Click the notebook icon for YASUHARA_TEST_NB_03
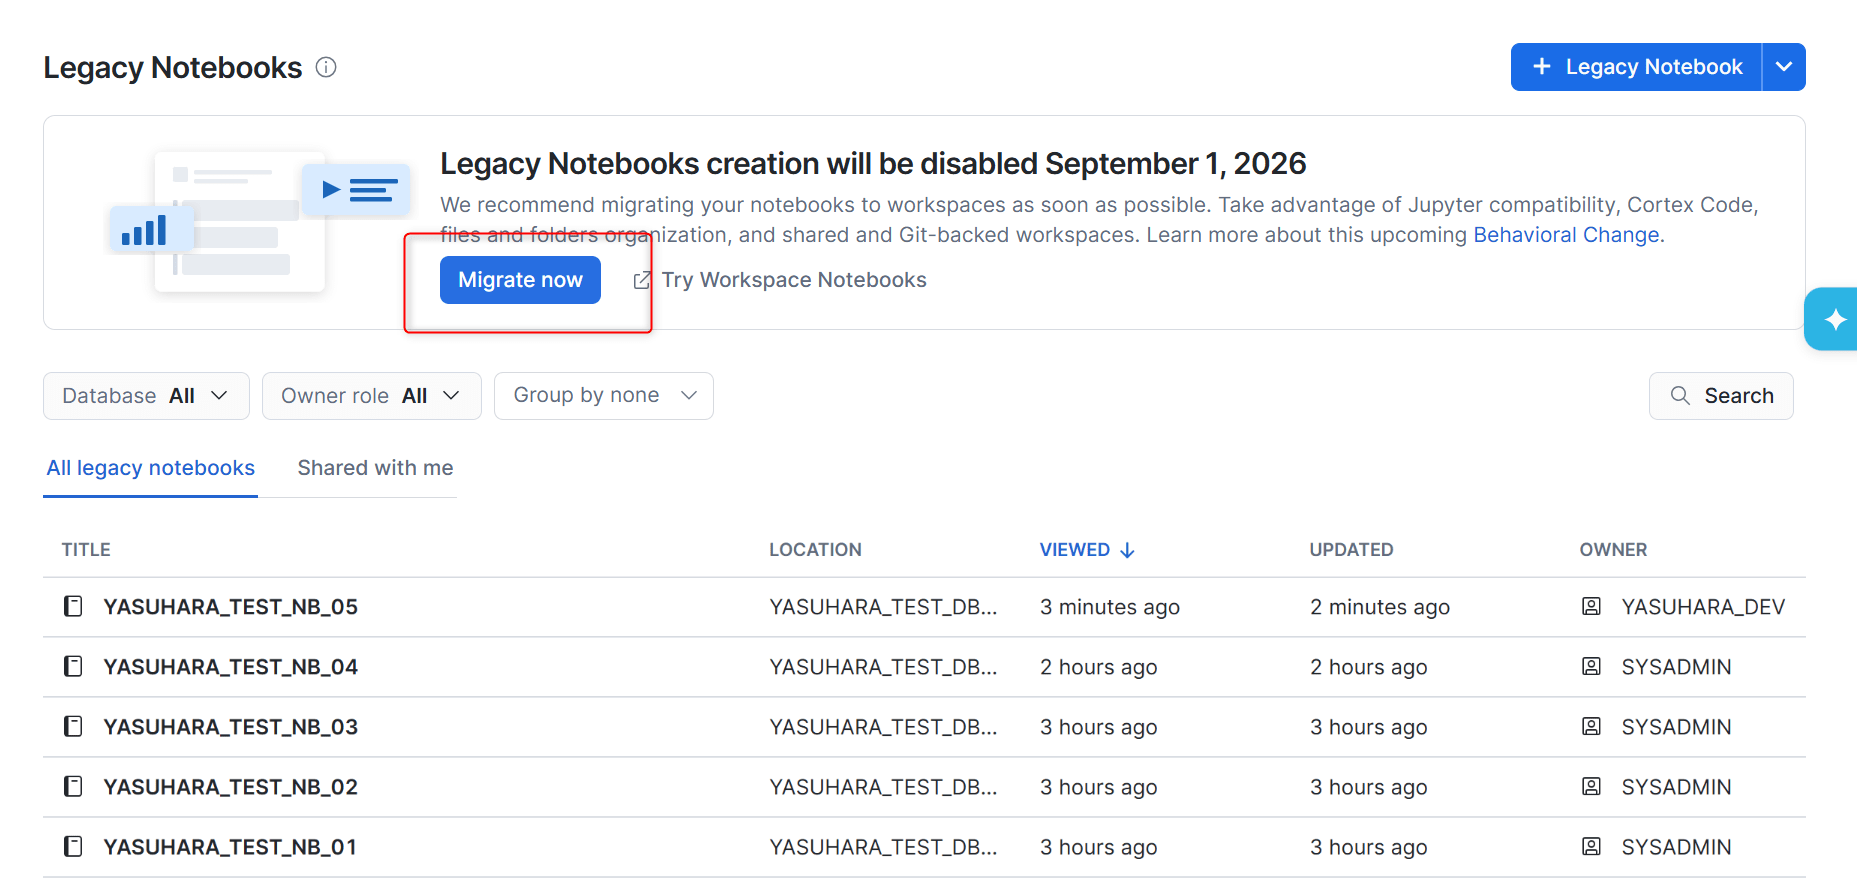1857x887 pixels. click(73, 726)
